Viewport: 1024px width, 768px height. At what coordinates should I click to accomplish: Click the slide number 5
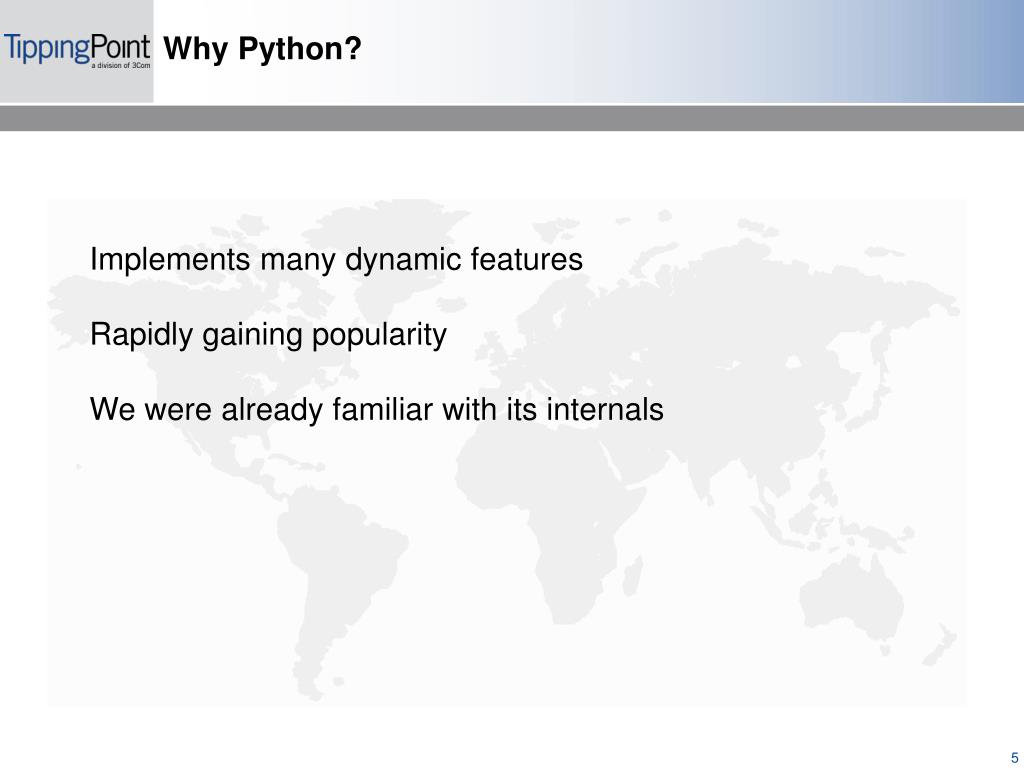[x=1014, y=758]
